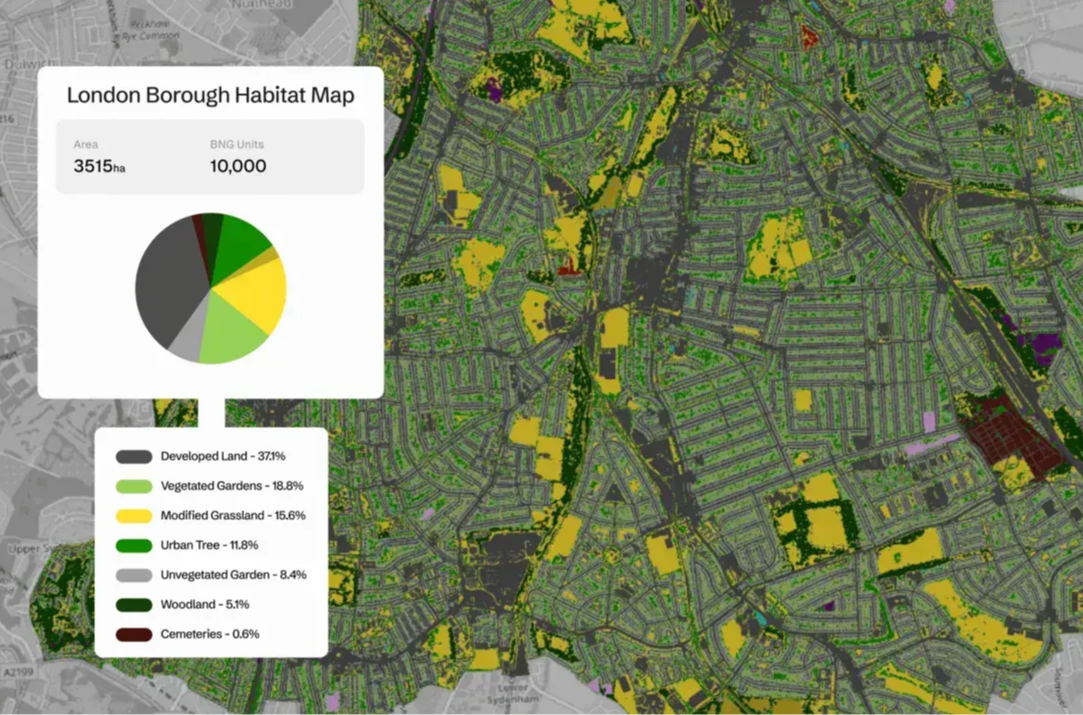Click the BNG Units value 10,000

(238, 166)
